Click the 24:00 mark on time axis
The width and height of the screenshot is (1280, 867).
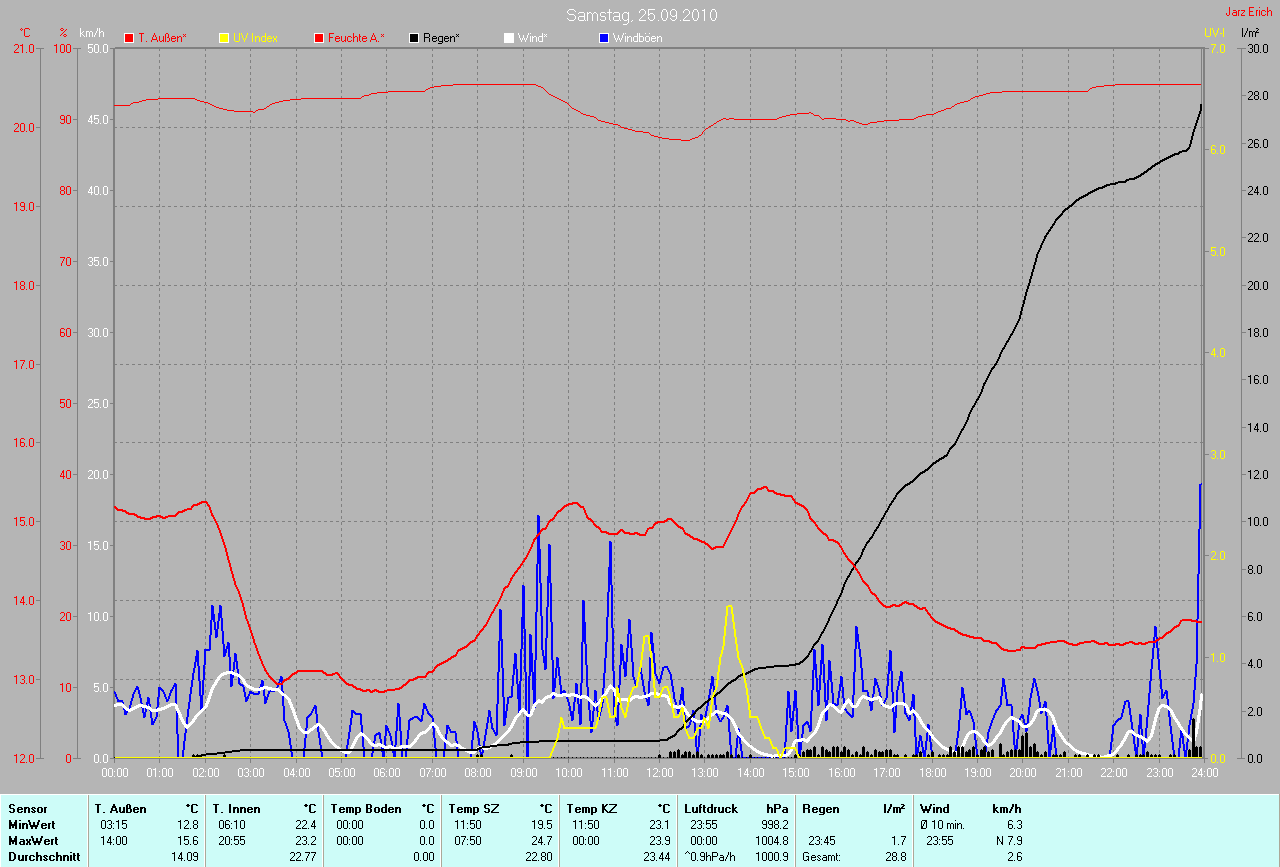click(x=1204, y=772)
